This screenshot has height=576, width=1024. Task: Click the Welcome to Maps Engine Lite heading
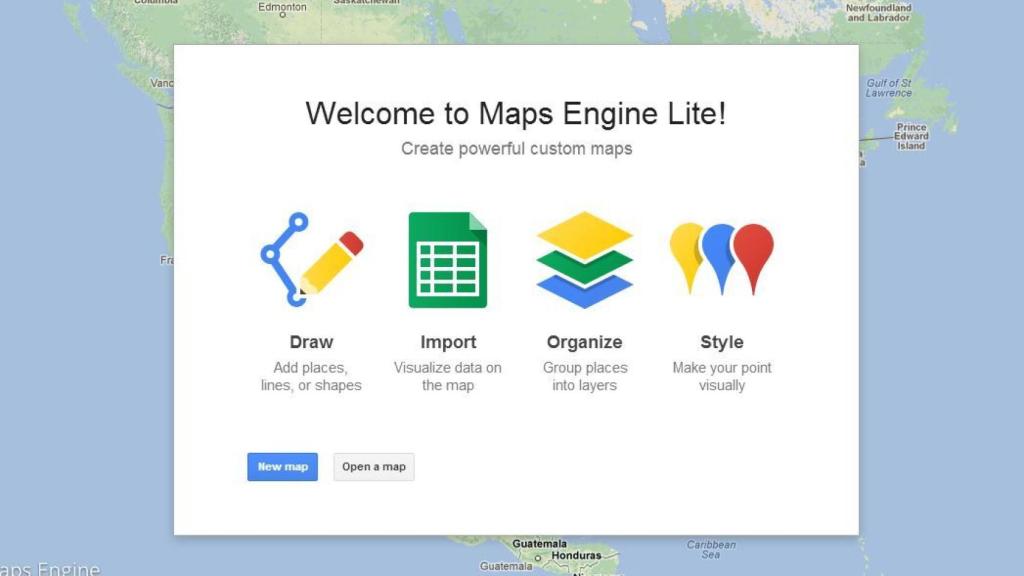coord(516,113)
